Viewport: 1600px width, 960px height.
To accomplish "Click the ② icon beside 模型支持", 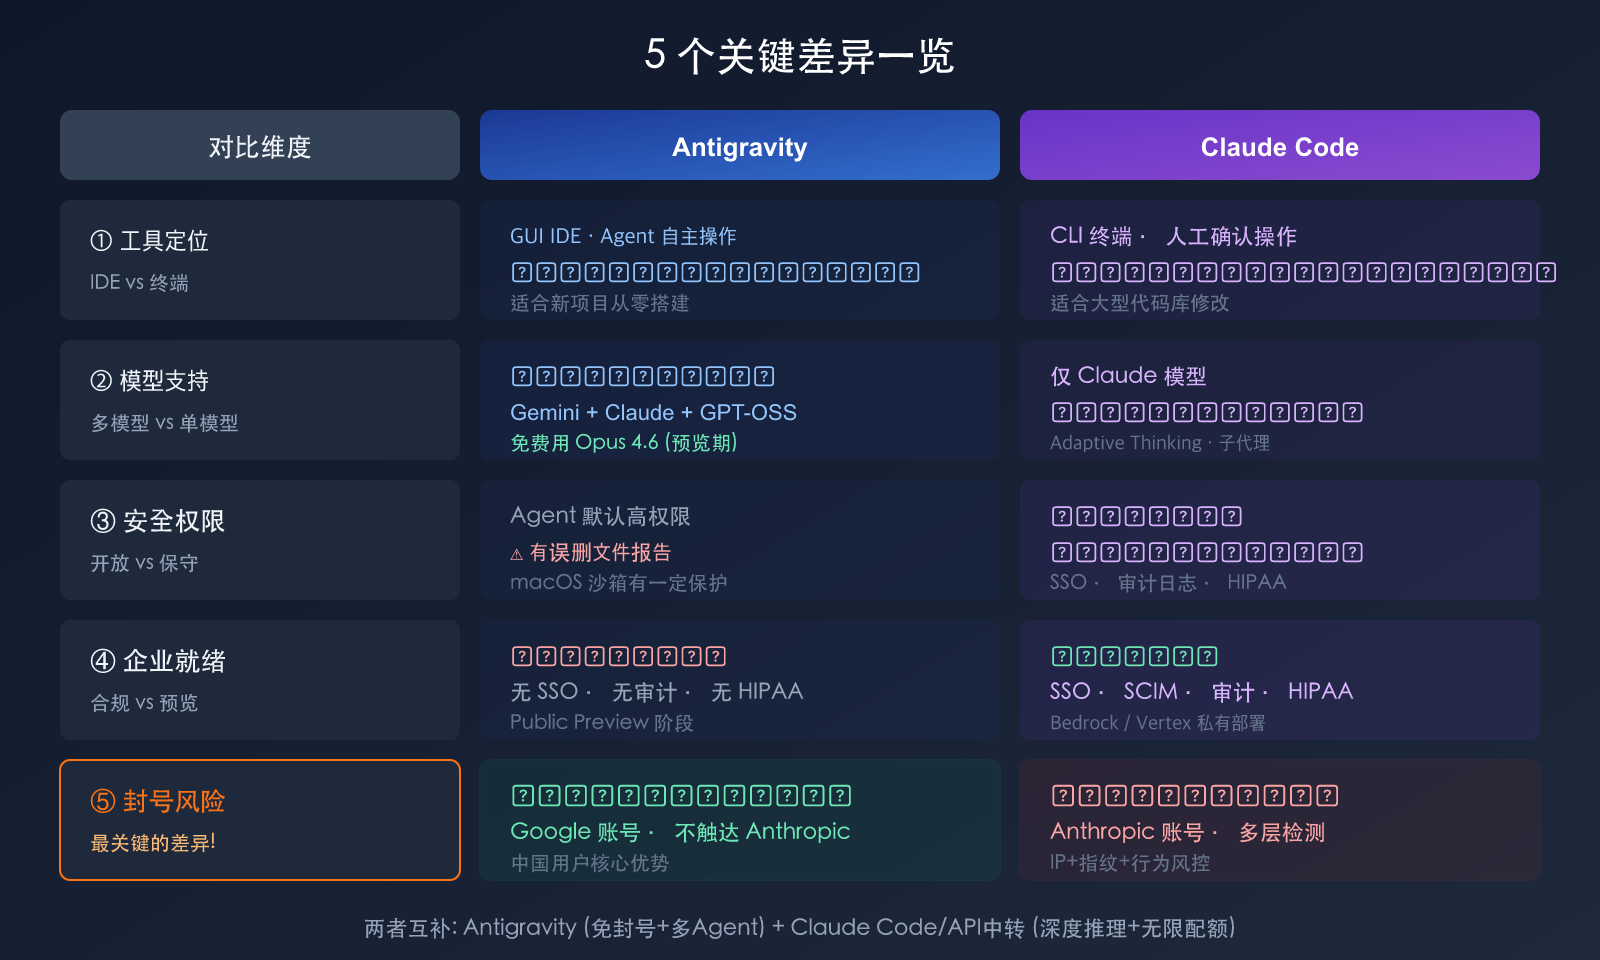I will point(99,380).
